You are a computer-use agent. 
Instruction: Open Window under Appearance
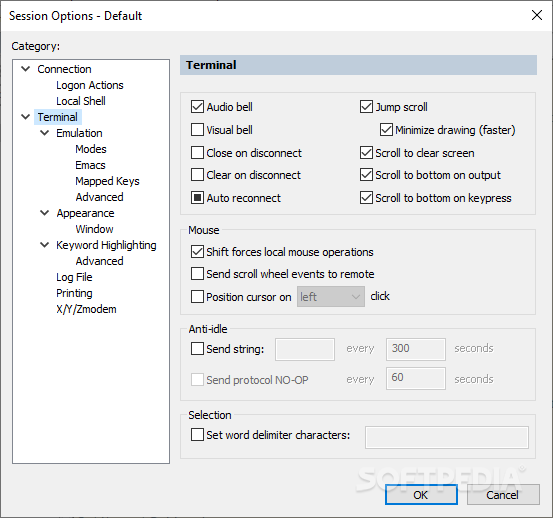(94, 229)
